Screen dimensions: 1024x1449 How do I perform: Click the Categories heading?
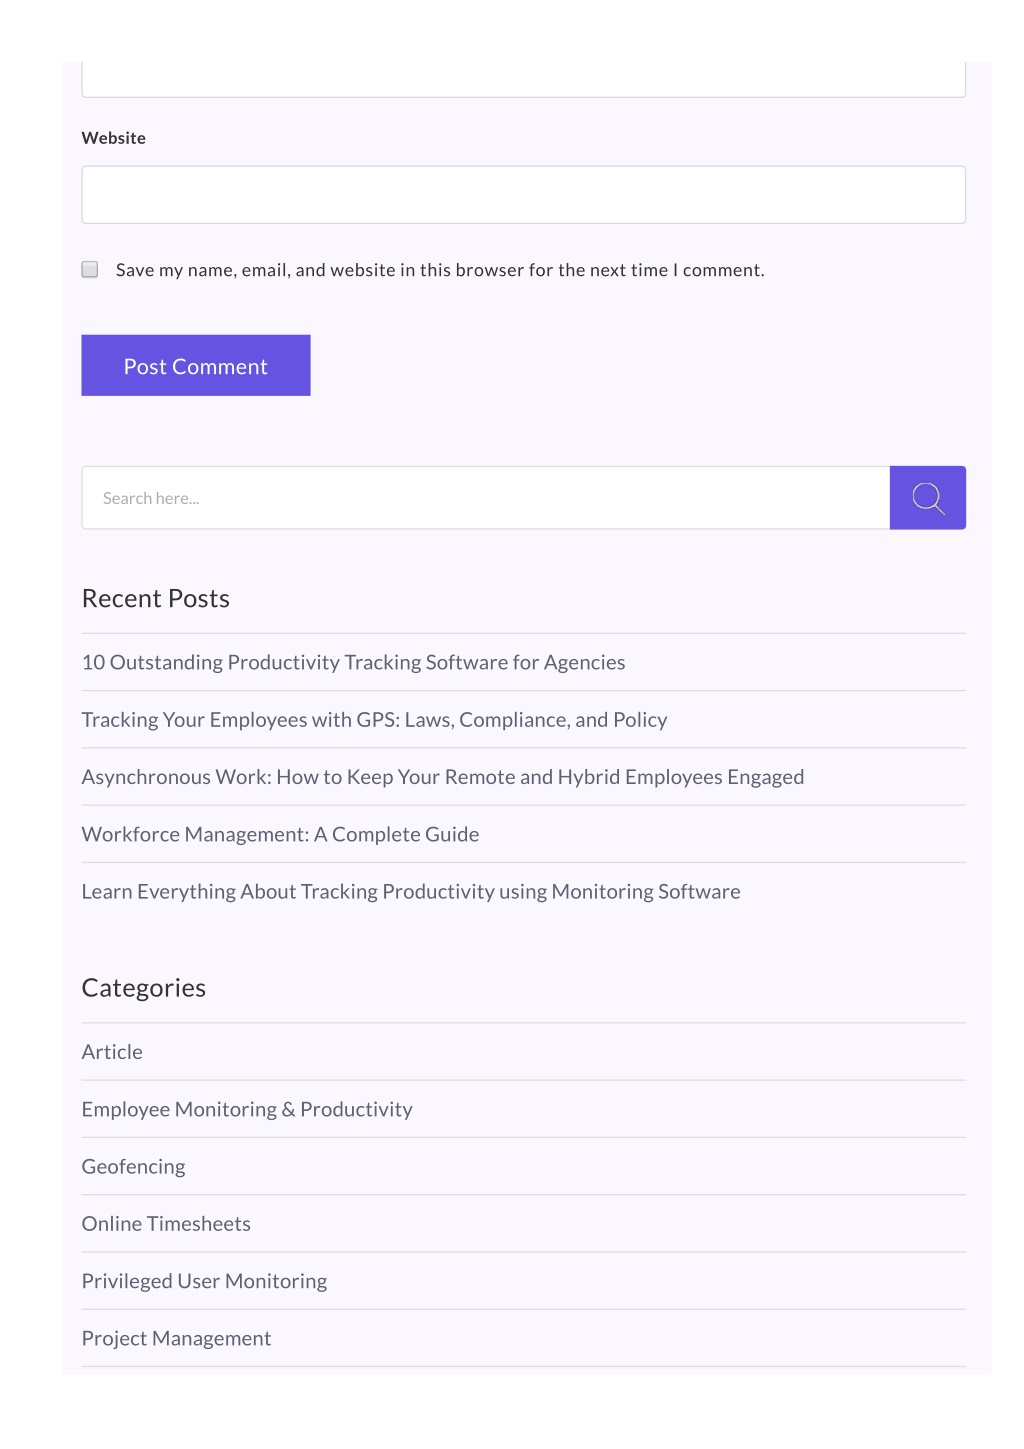coord(144,988)
